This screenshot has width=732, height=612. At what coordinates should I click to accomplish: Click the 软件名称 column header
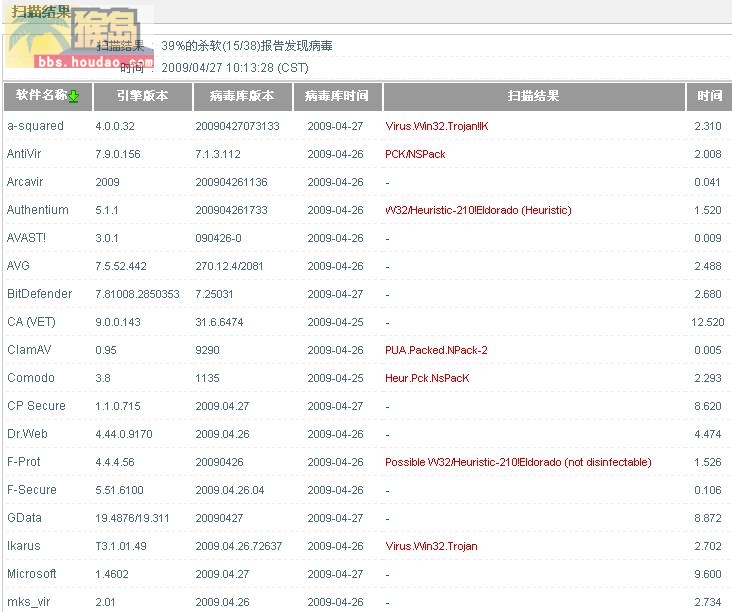coord(48,97)
